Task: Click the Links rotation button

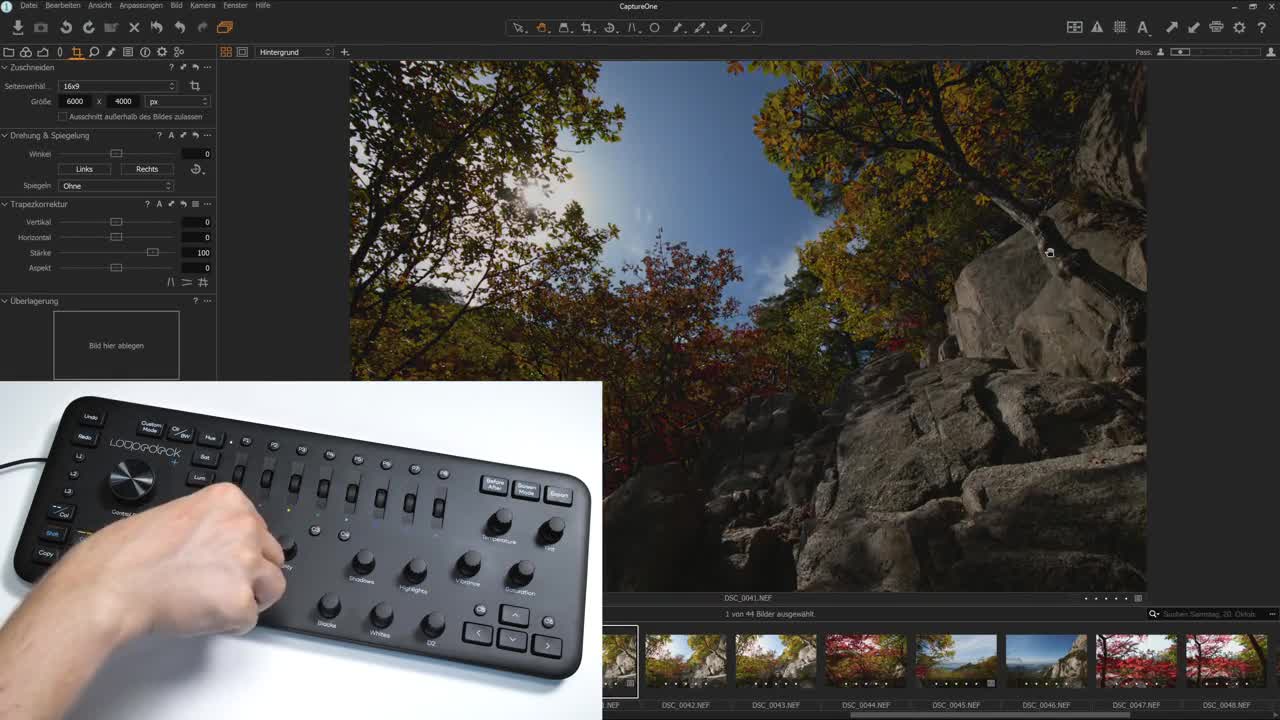Action: click(x=84, y=169)
